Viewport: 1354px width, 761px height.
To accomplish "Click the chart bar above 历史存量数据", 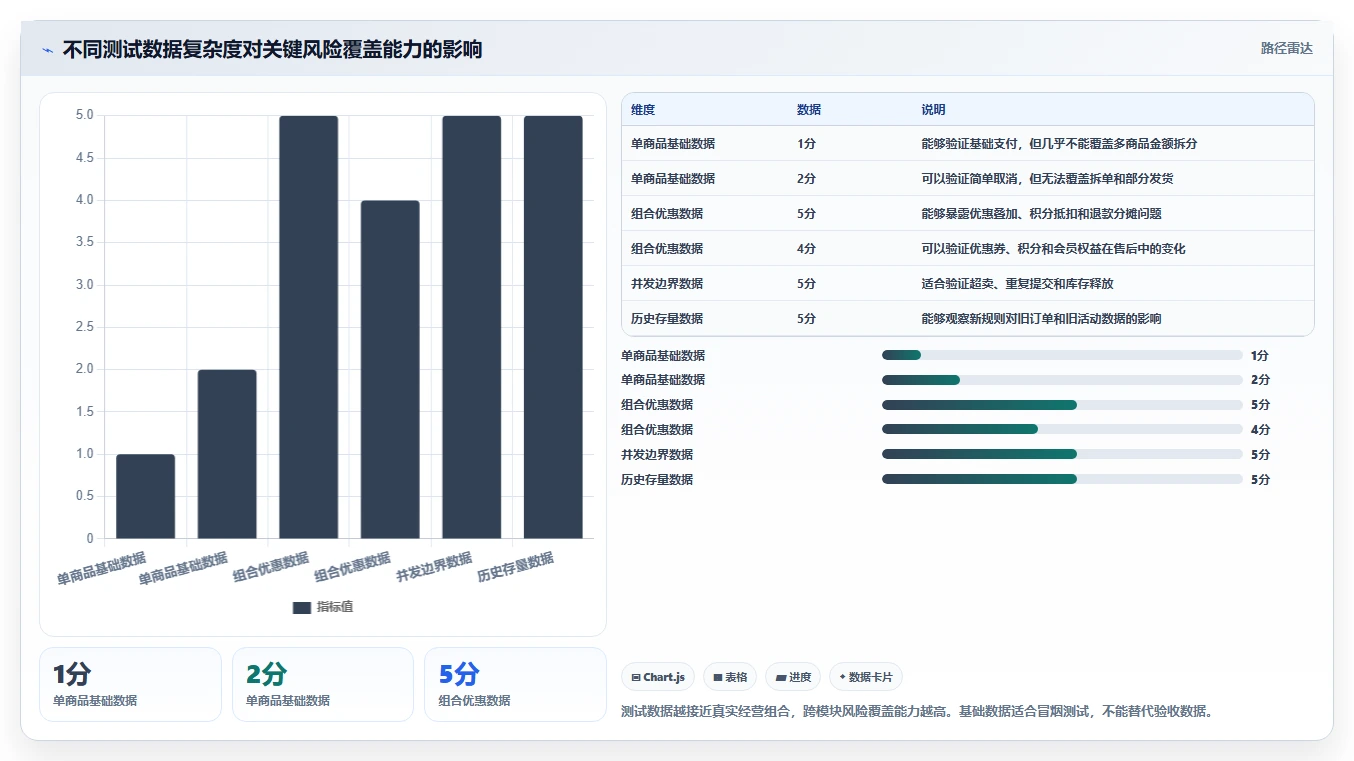I will (553, 327).
